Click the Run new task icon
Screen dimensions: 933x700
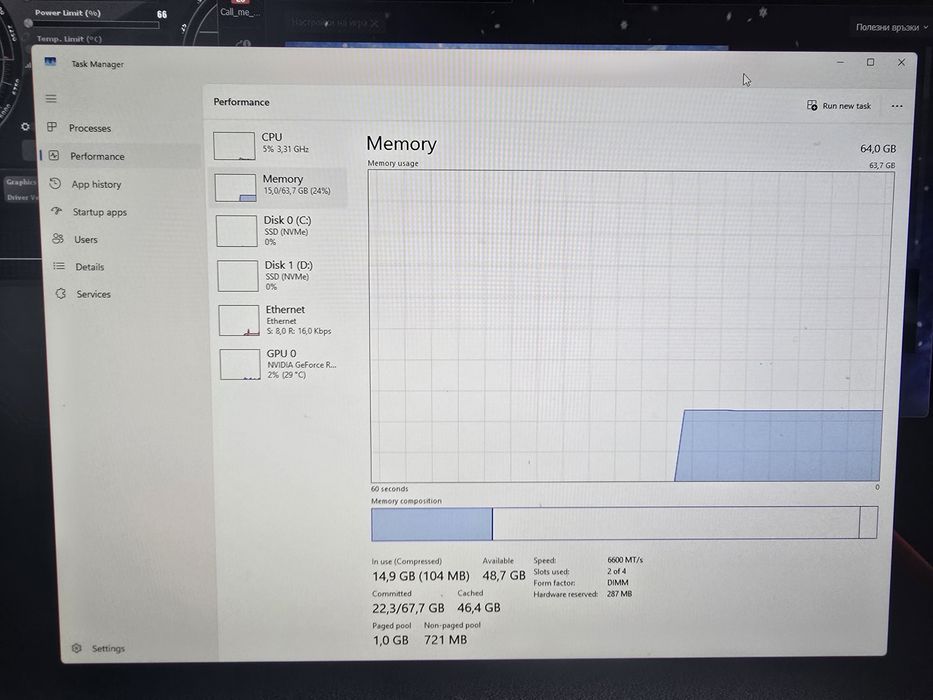812,105
